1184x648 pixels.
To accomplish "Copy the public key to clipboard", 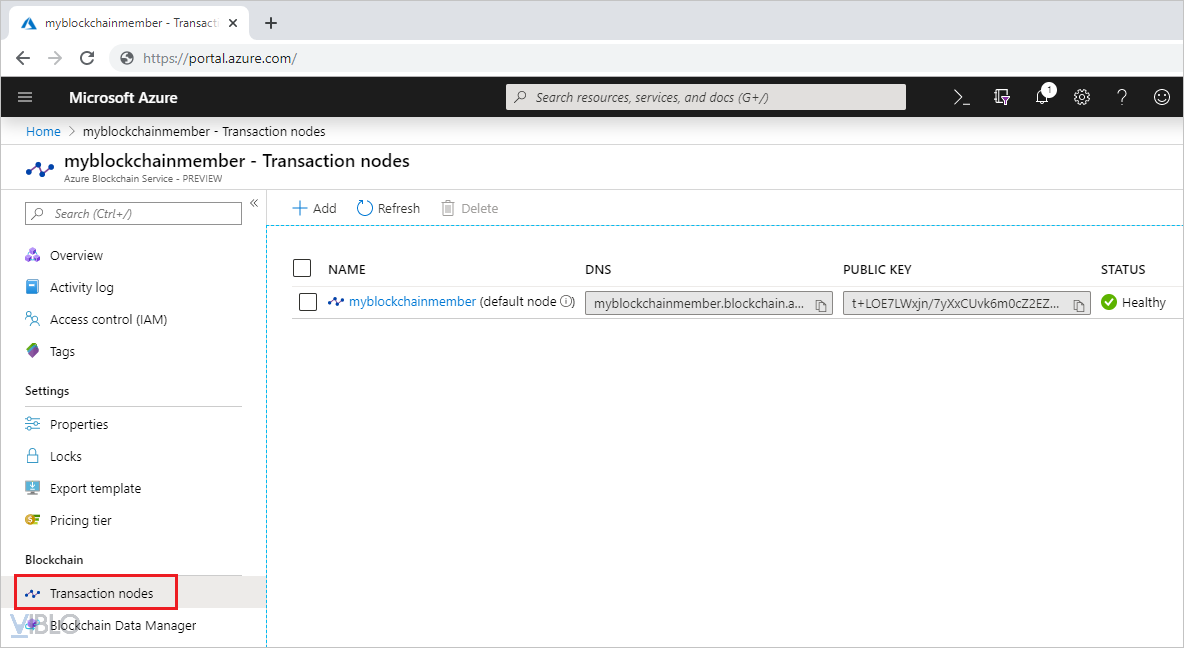I will (x=1079, y=305).
